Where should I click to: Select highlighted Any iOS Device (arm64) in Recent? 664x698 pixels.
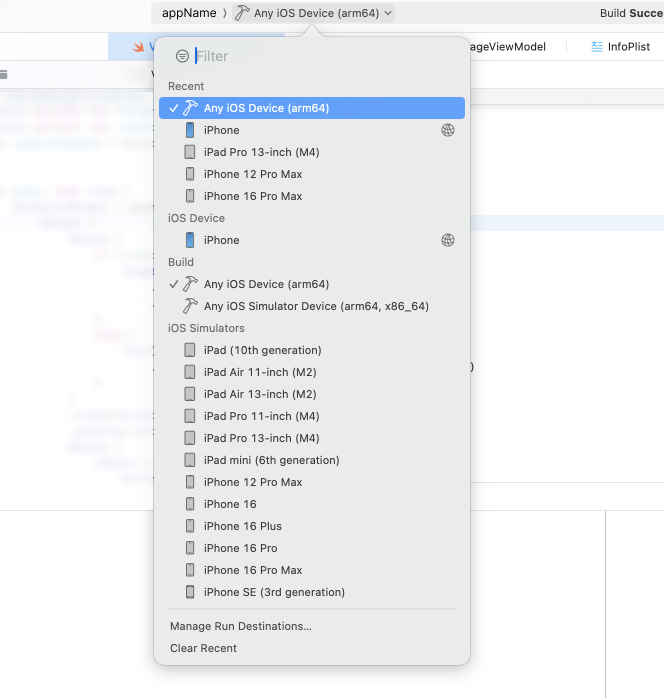tap(312, 108)
